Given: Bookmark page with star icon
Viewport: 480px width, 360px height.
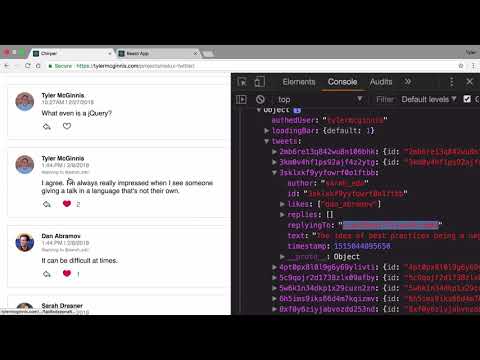Looking at the screenshot, I should [461, 66].
